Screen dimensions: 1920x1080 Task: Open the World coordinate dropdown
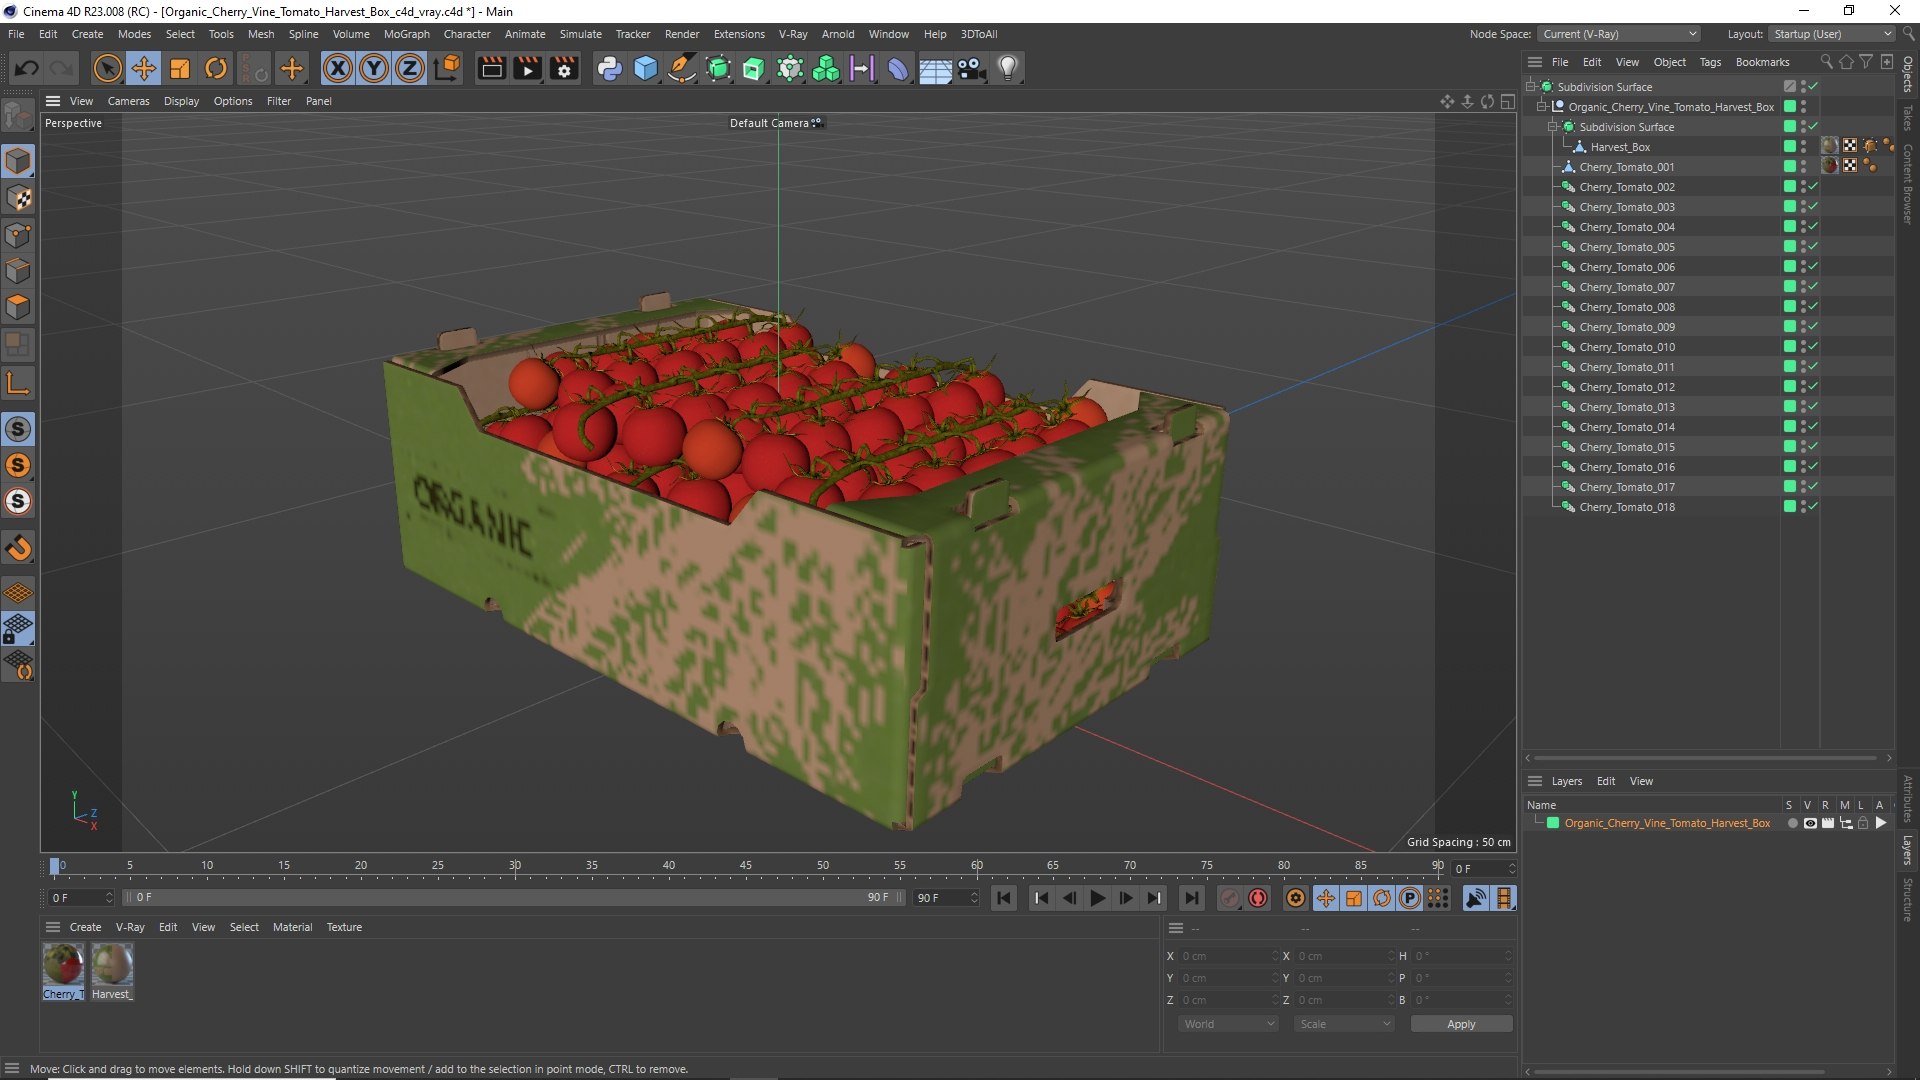tap(1228, 1024)
